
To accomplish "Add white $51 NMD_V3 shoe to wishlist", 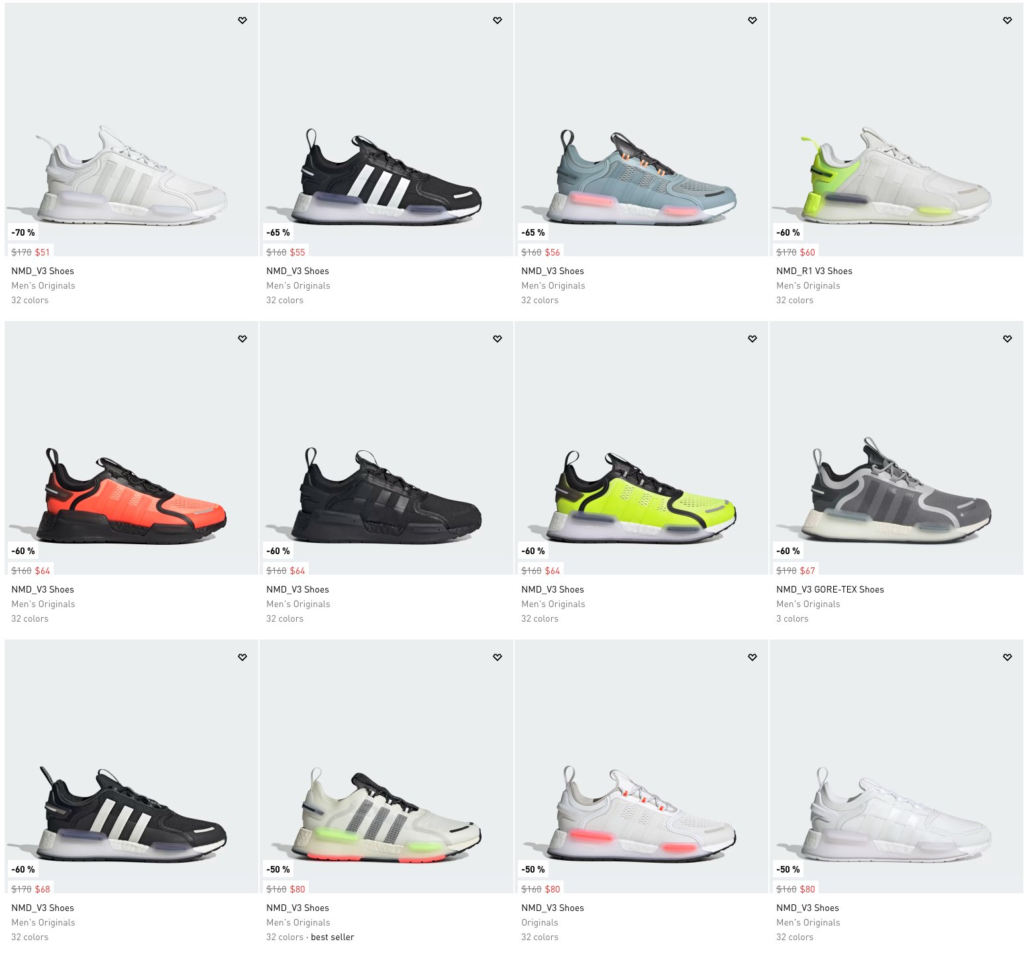I will click(242, 20).
